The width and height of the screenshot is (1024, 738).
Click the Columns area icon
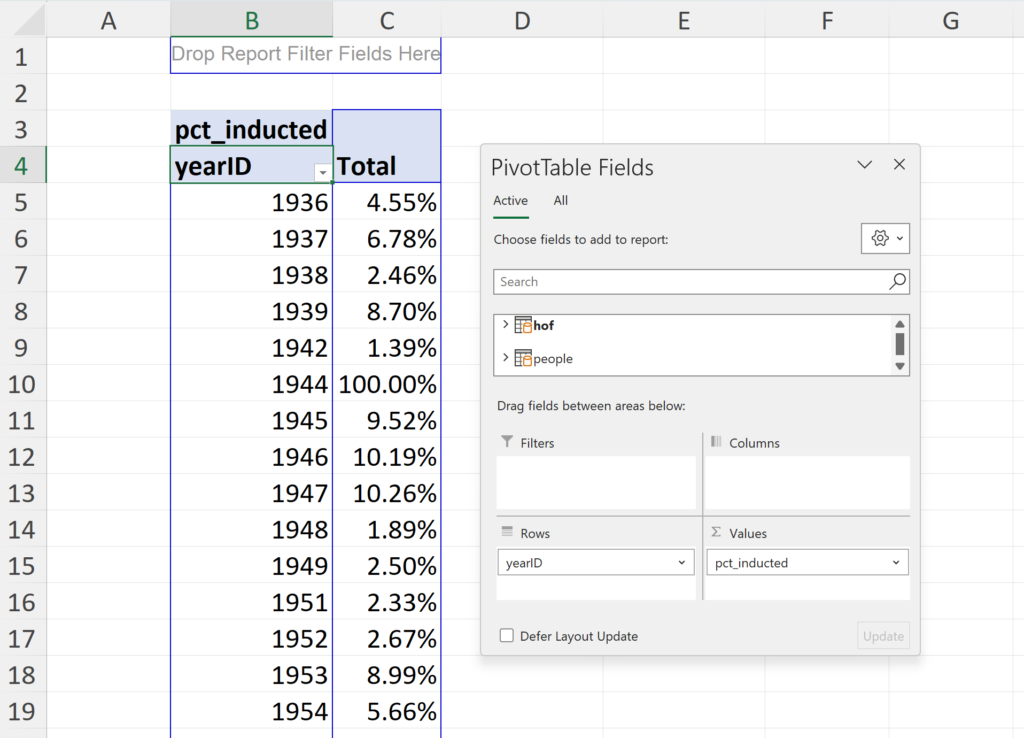(714, 442)
